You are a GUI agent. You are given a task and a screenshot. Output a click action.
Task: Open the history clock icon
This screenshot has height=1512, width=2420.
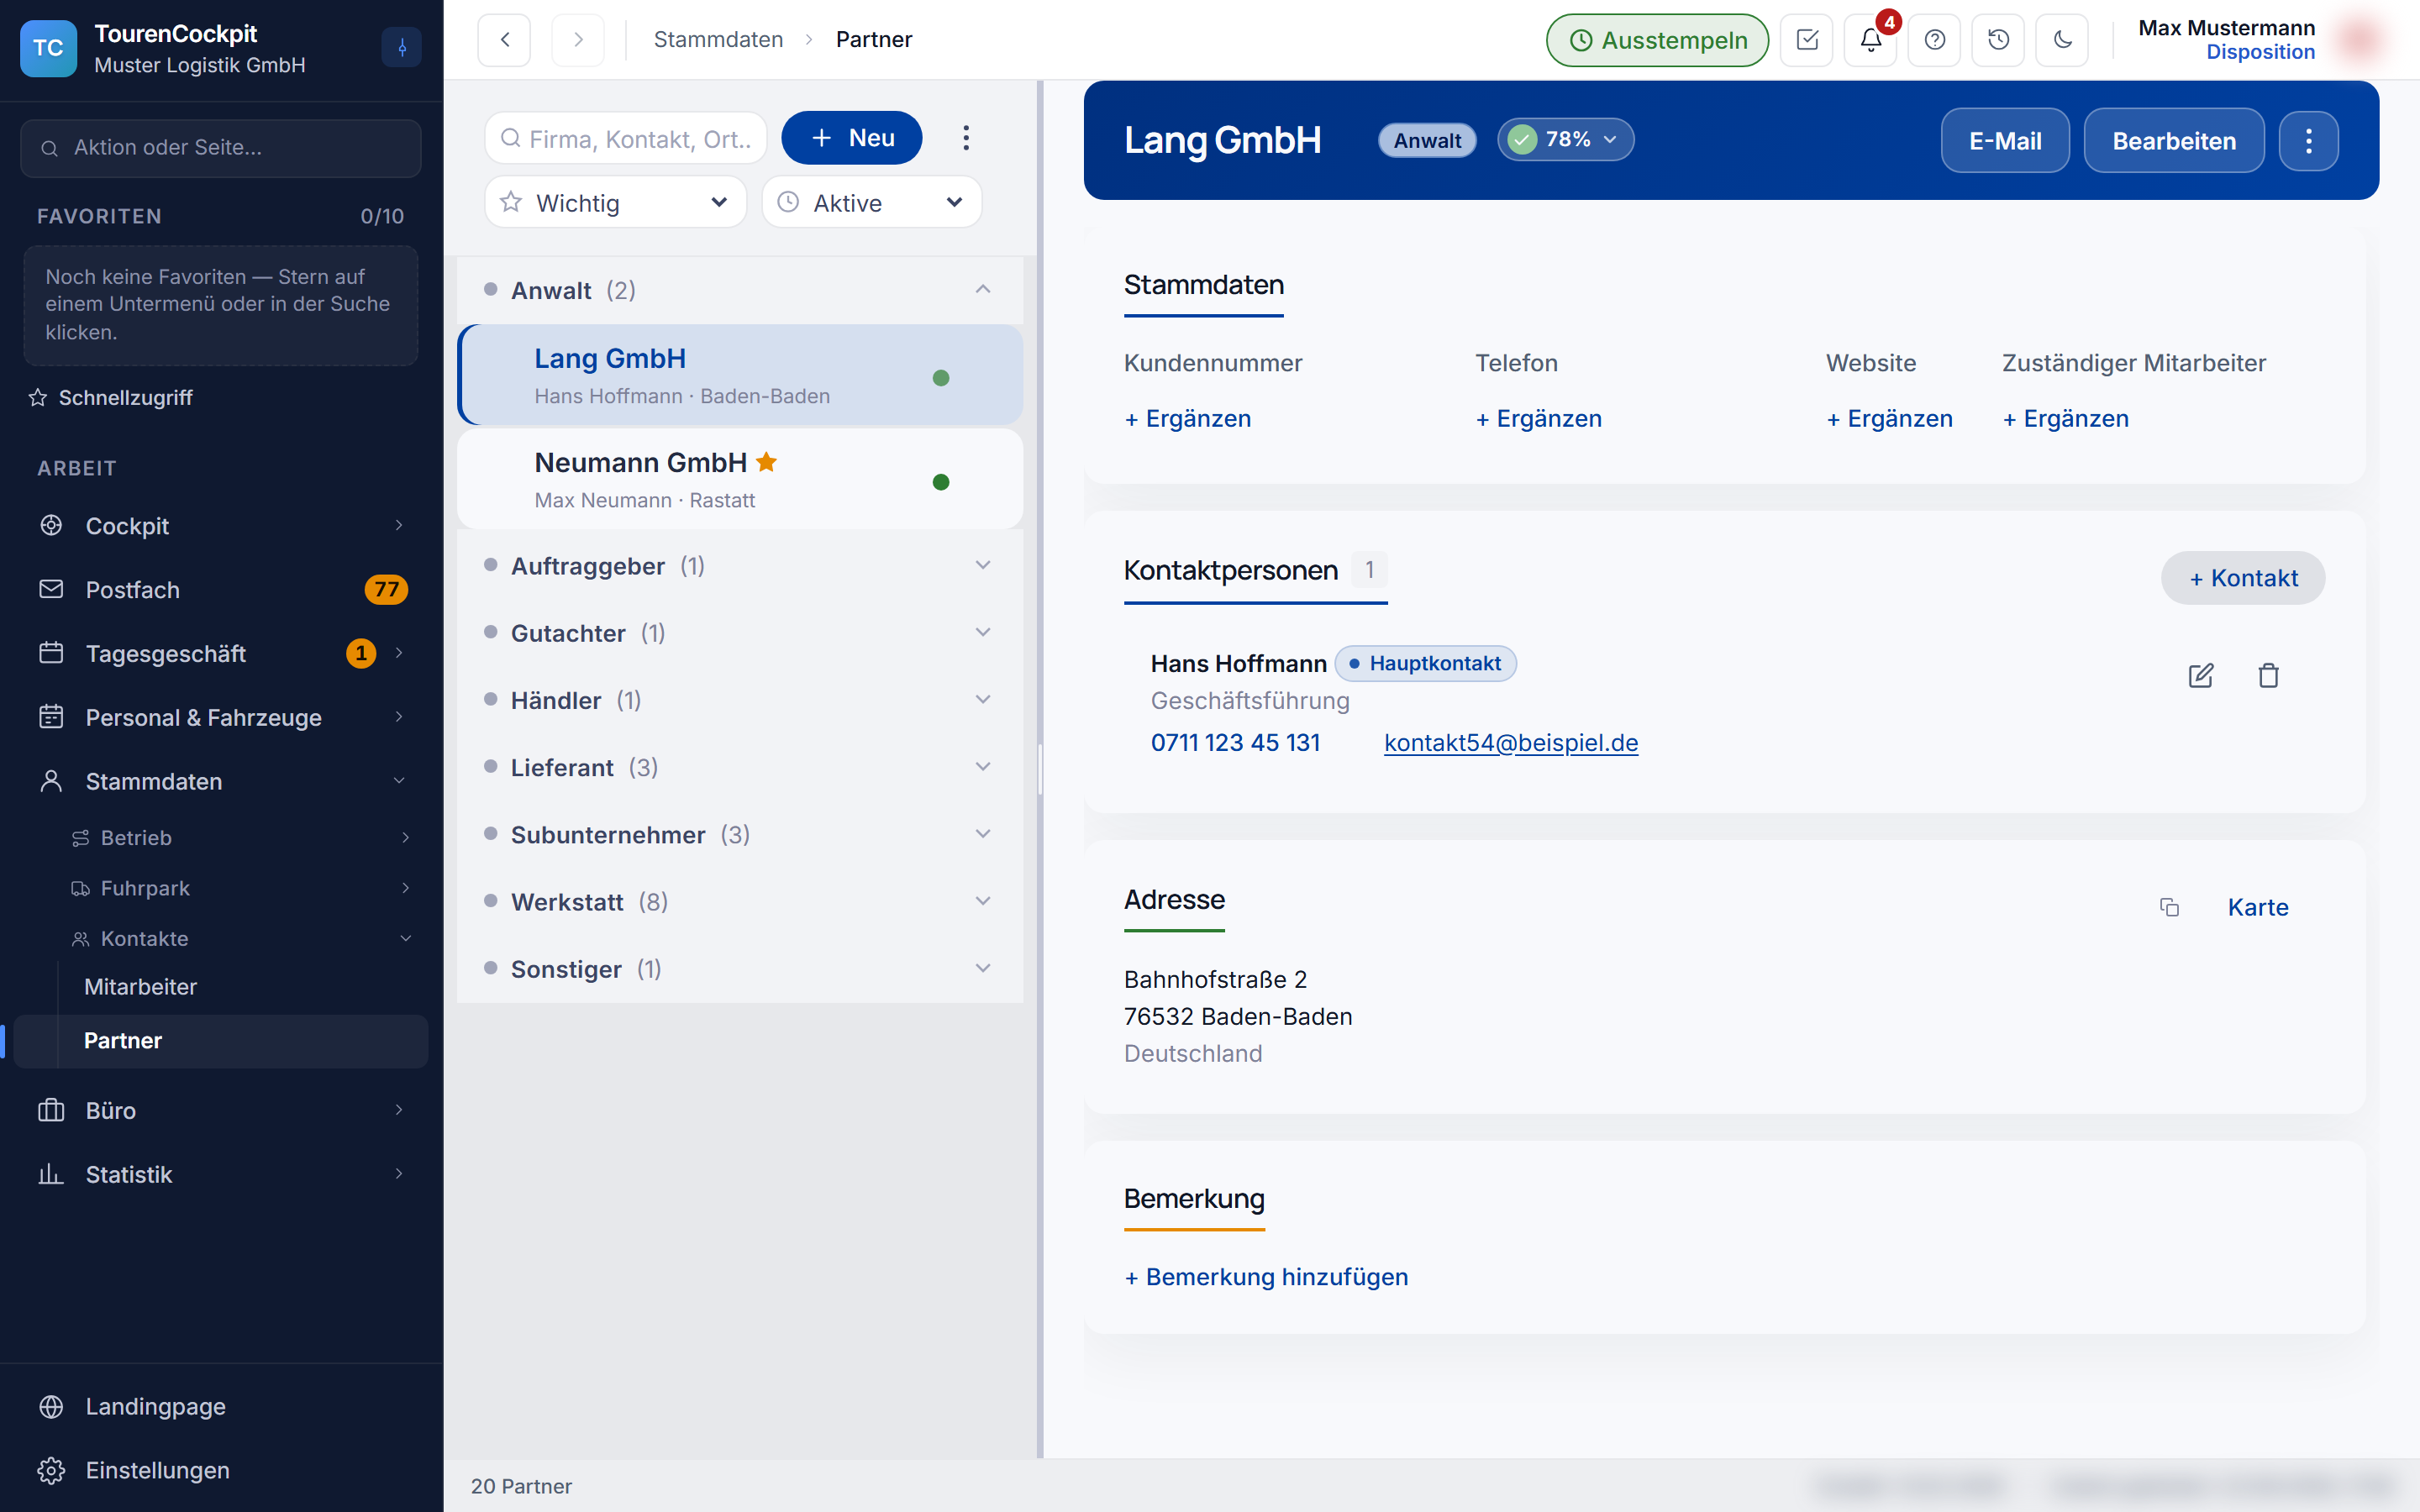click(x=1998, y=40)
